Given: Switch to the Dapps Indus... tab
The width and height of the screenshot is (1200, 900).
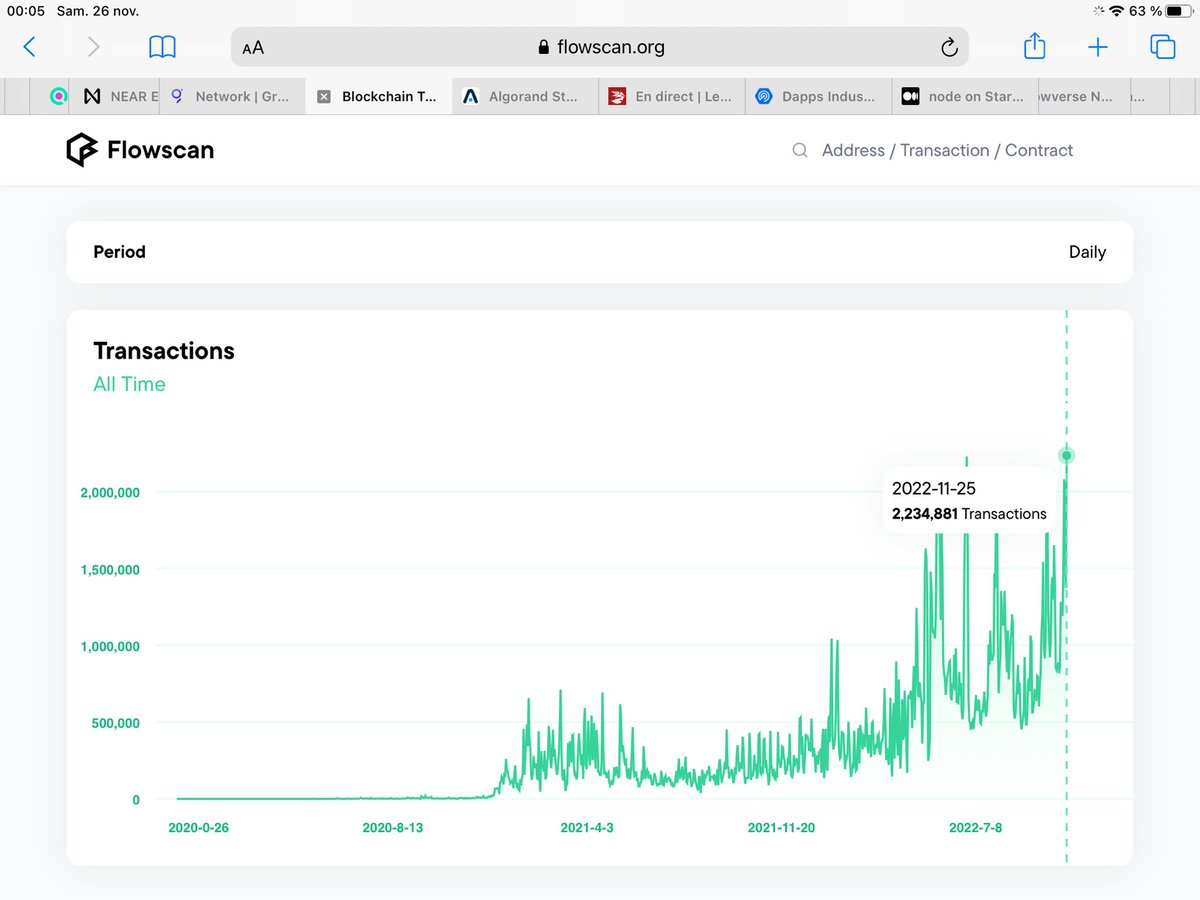Looking at the screenshot, I should coord(819,97).
